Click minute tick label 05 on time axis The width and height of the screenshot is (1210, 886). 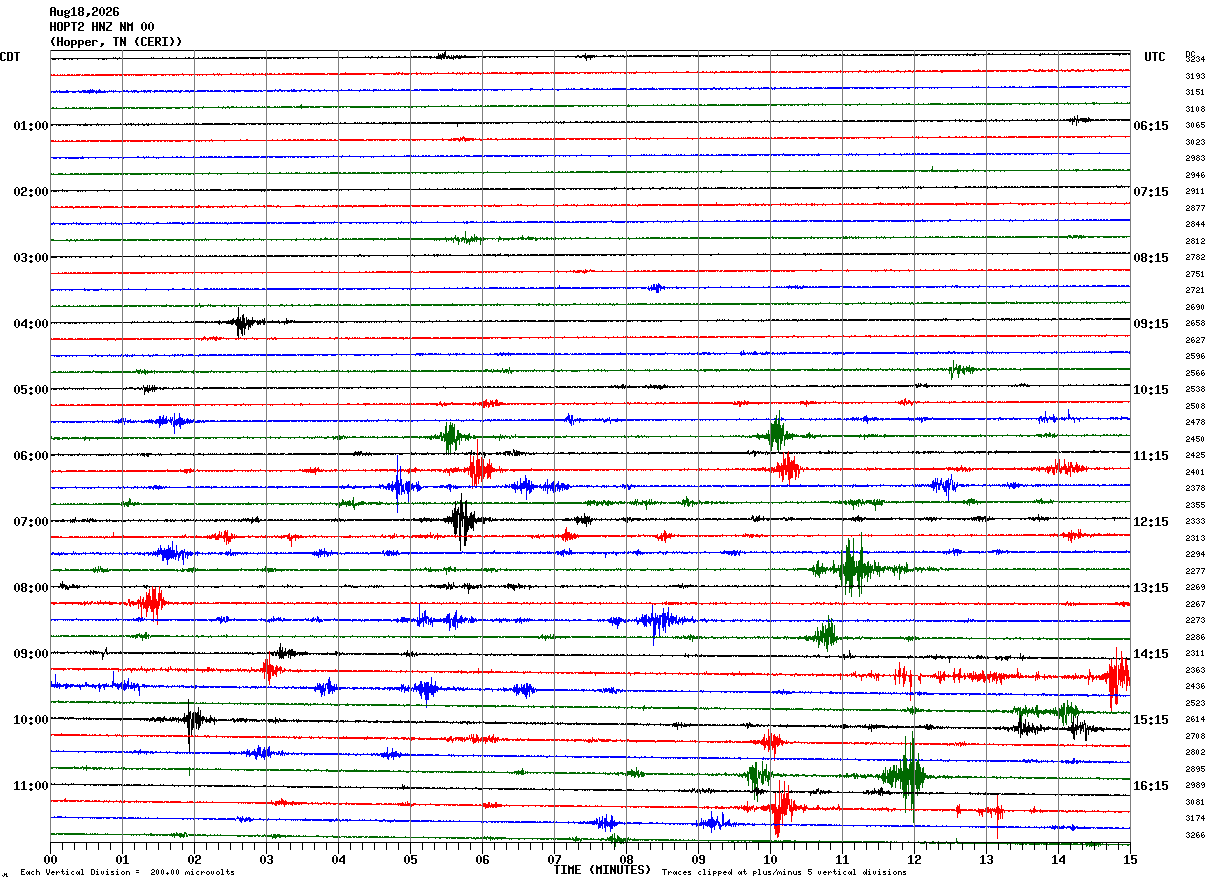click(410, 859)
